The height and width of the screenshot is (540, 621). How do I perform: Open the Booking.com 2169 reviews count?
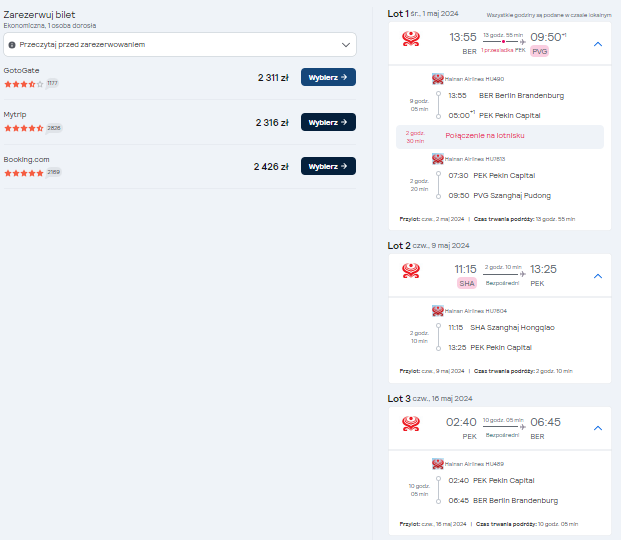click(x=53, y=172)
